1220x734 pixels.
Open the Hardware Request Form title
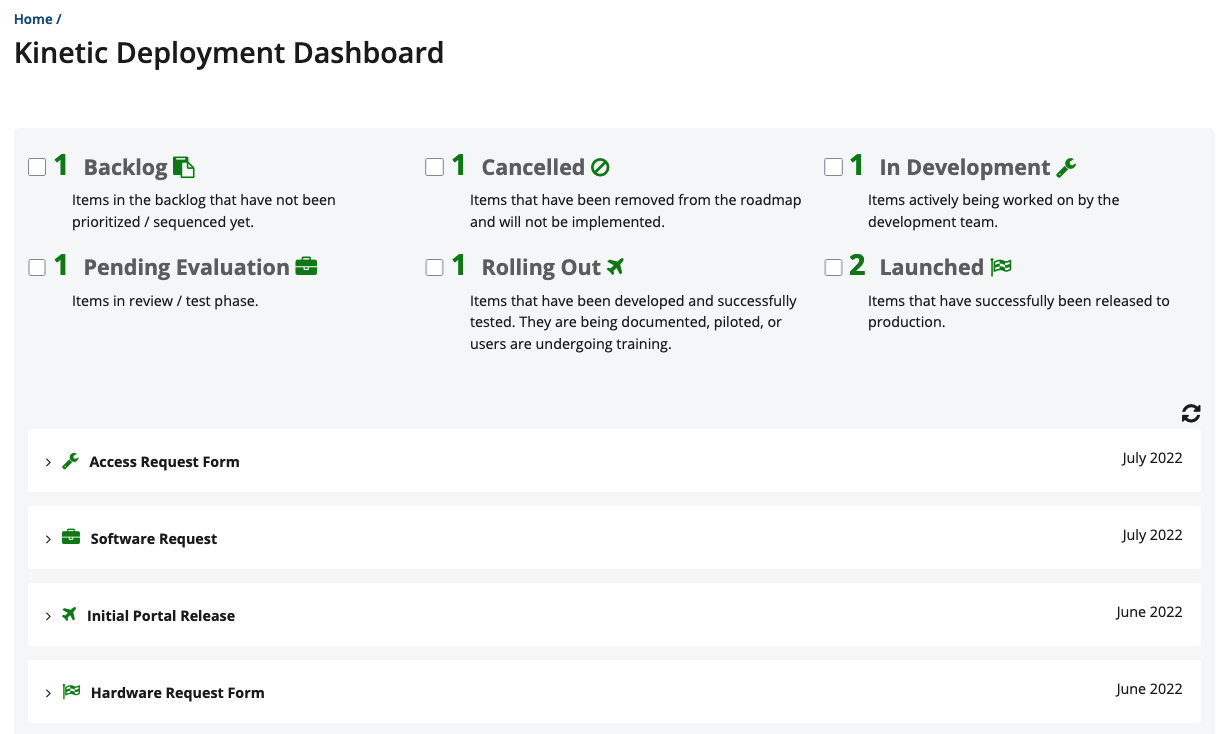pos(177,693)
